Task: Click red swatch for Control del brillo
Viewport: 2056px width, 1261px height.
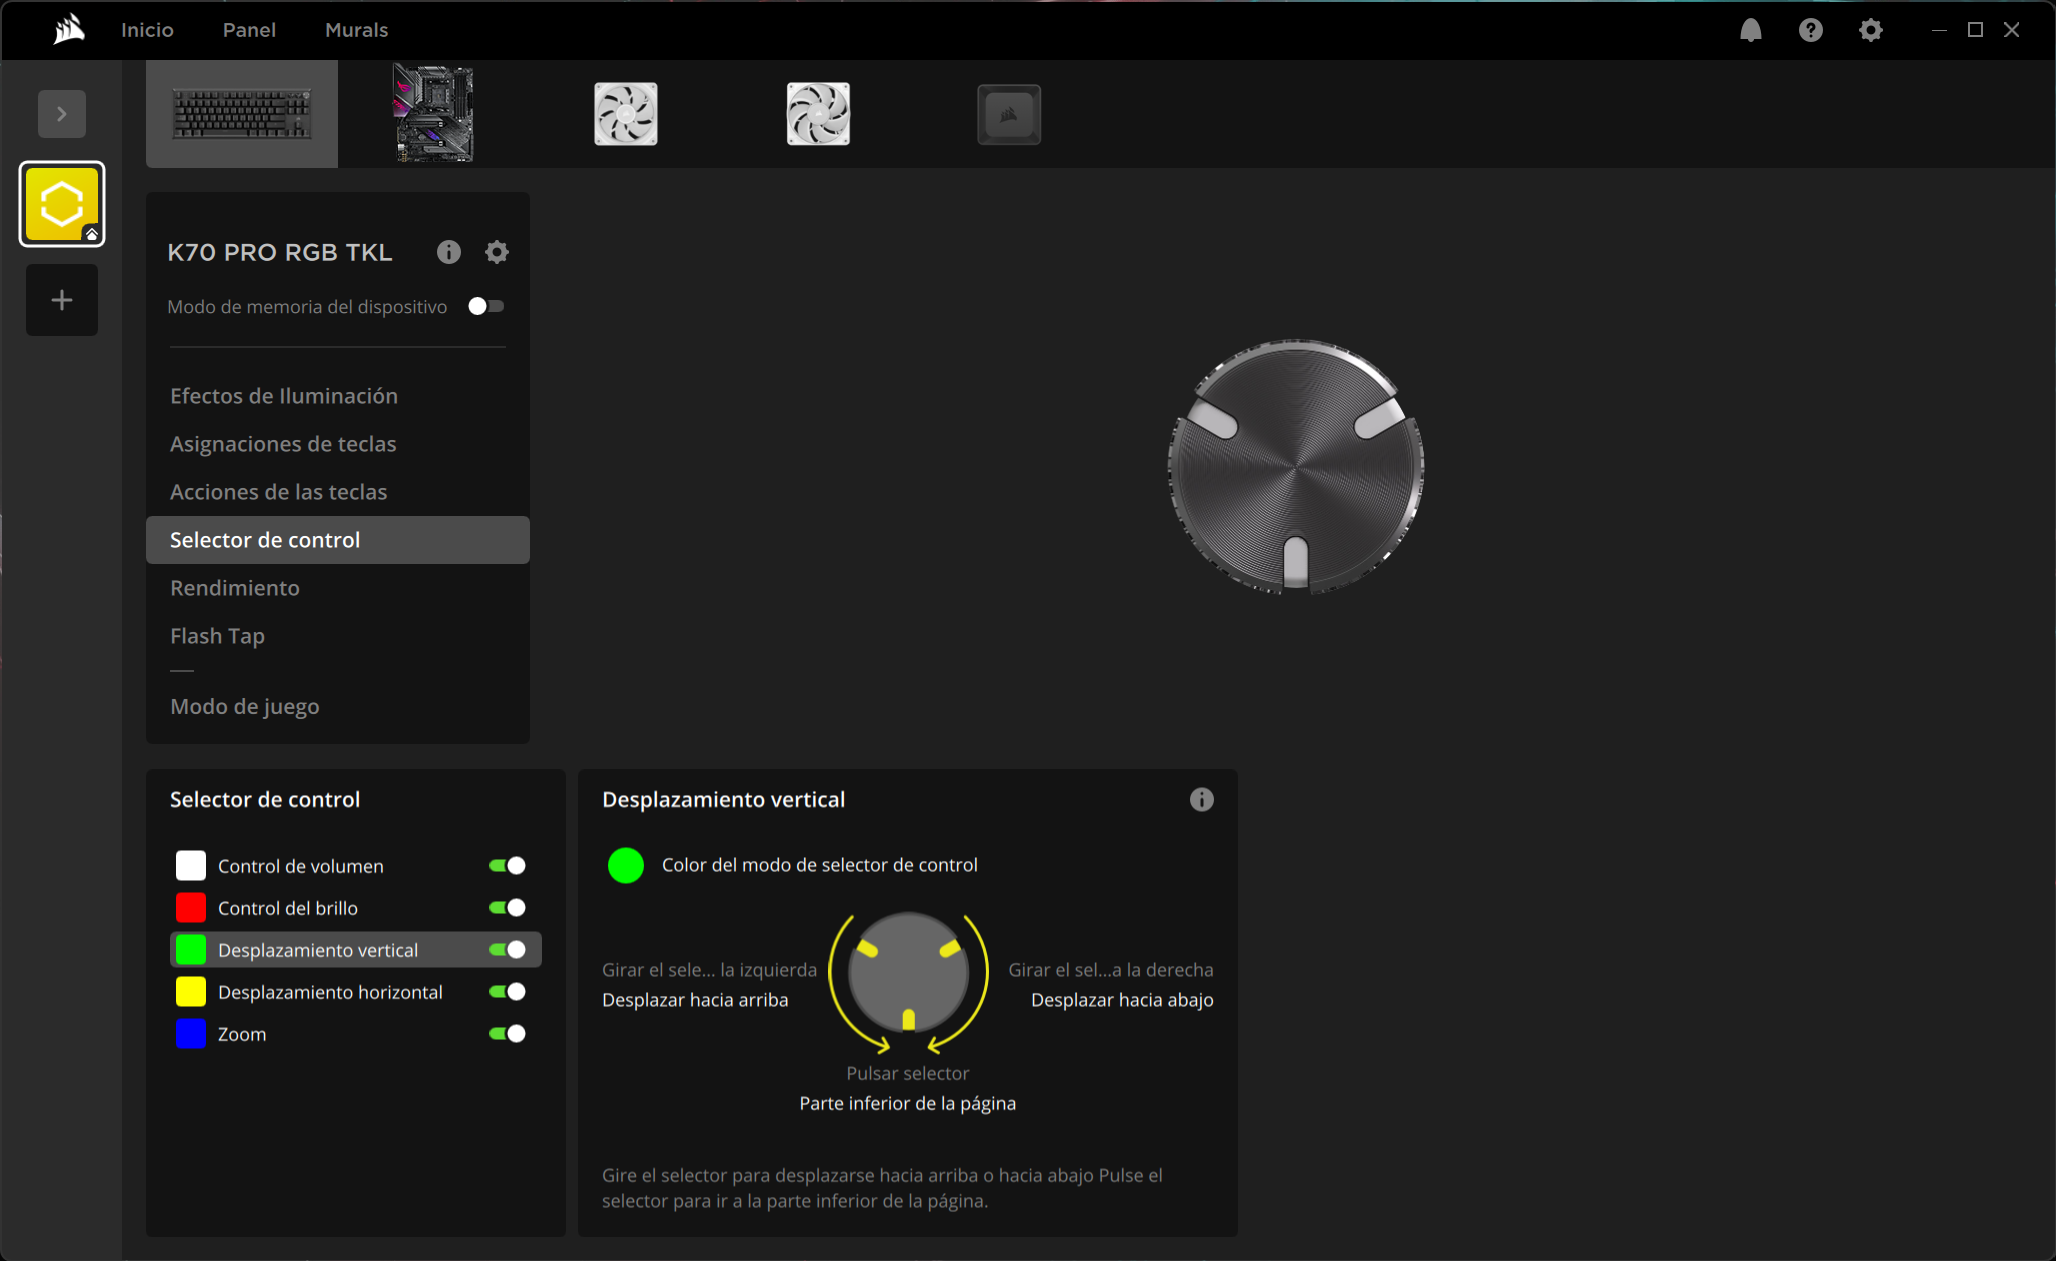Action: pyautogui.click(x=191, y=908)
